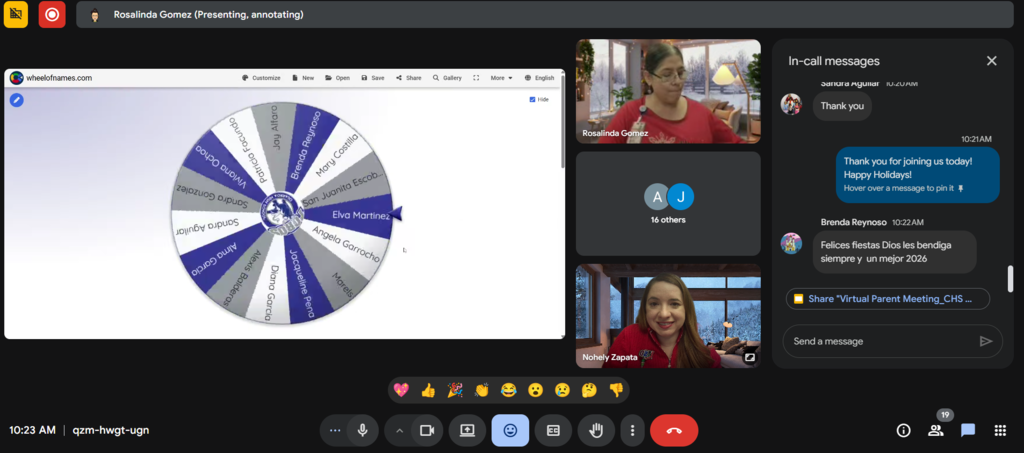
Task: Expand the More dropdown on wheelofnames
Action: [x=501, y=78]
